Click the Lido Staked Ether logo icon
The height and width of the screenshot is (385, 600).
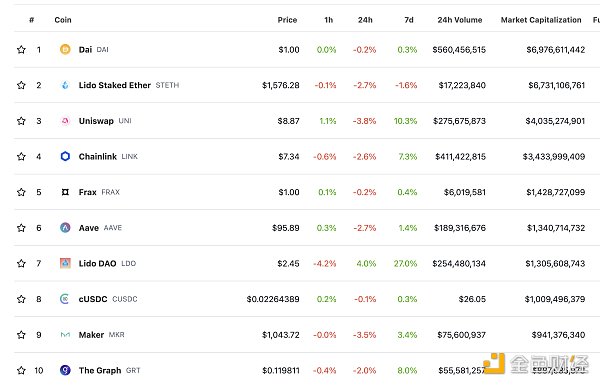point(65,85)
